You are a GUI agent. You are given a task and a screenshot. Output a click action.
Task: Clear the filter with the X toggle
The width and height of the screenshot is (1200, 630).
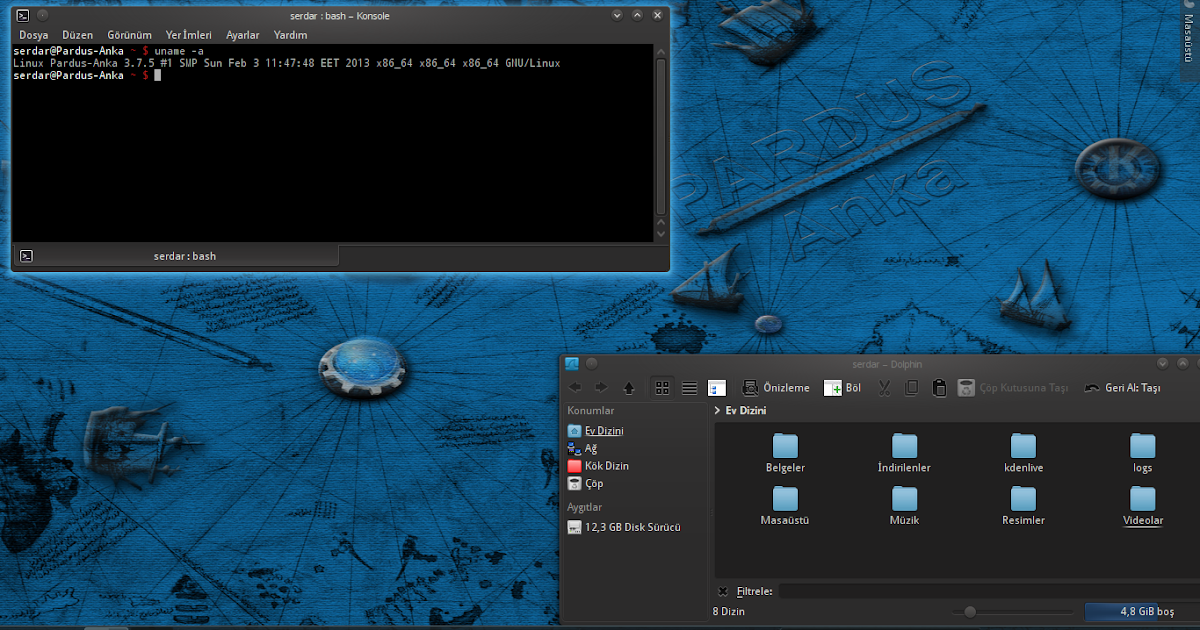pyautogui.click(x=722, y=591)
